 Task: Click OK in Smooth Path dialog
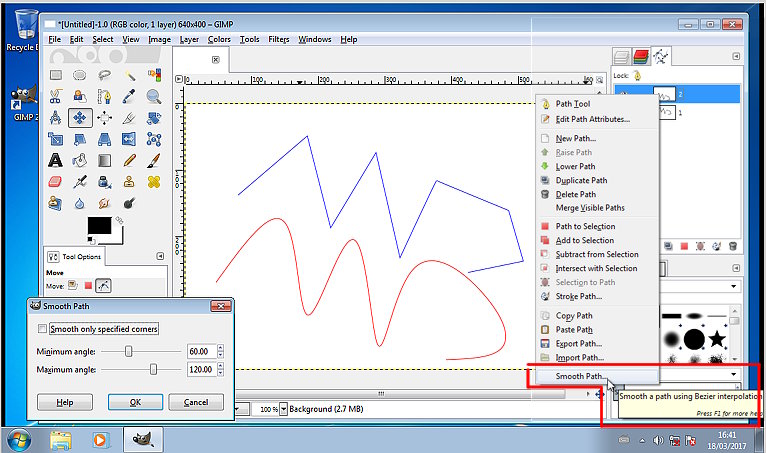point(135,402)
